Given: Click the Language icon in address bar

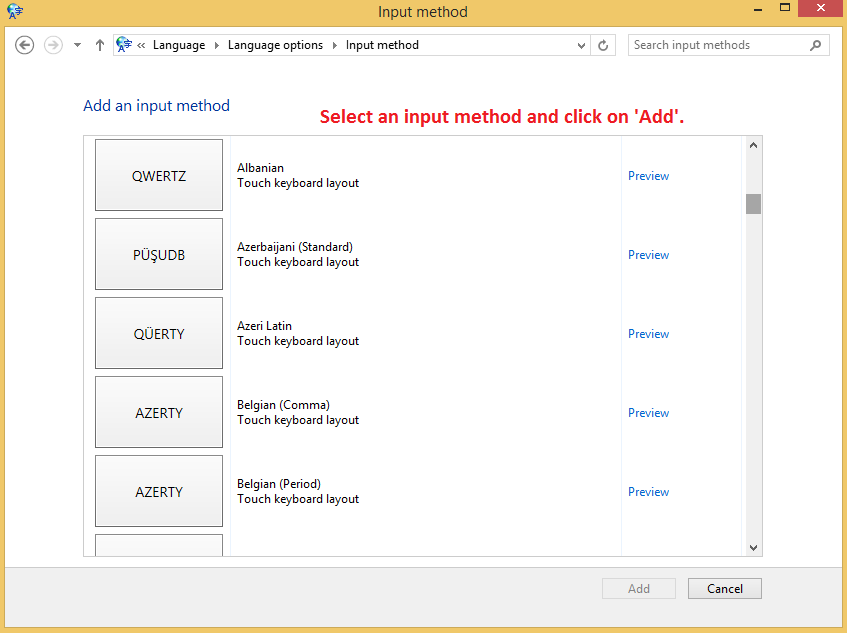Looking at the screenshot, I should click(x=124, y=45).
